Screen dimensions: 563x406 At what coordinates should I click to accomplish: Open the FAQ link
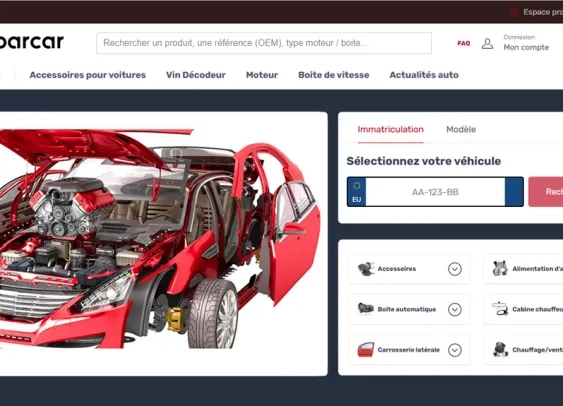tap(464, 43)
